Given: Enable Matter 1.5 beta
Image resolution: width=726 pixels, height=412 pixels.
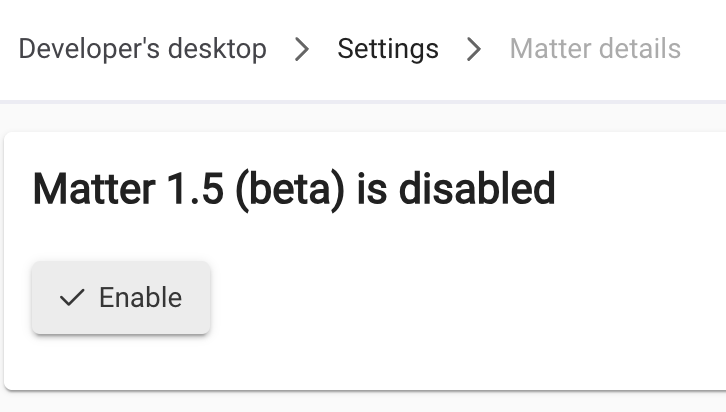Looking at the screenshot, I should [121, 298].
